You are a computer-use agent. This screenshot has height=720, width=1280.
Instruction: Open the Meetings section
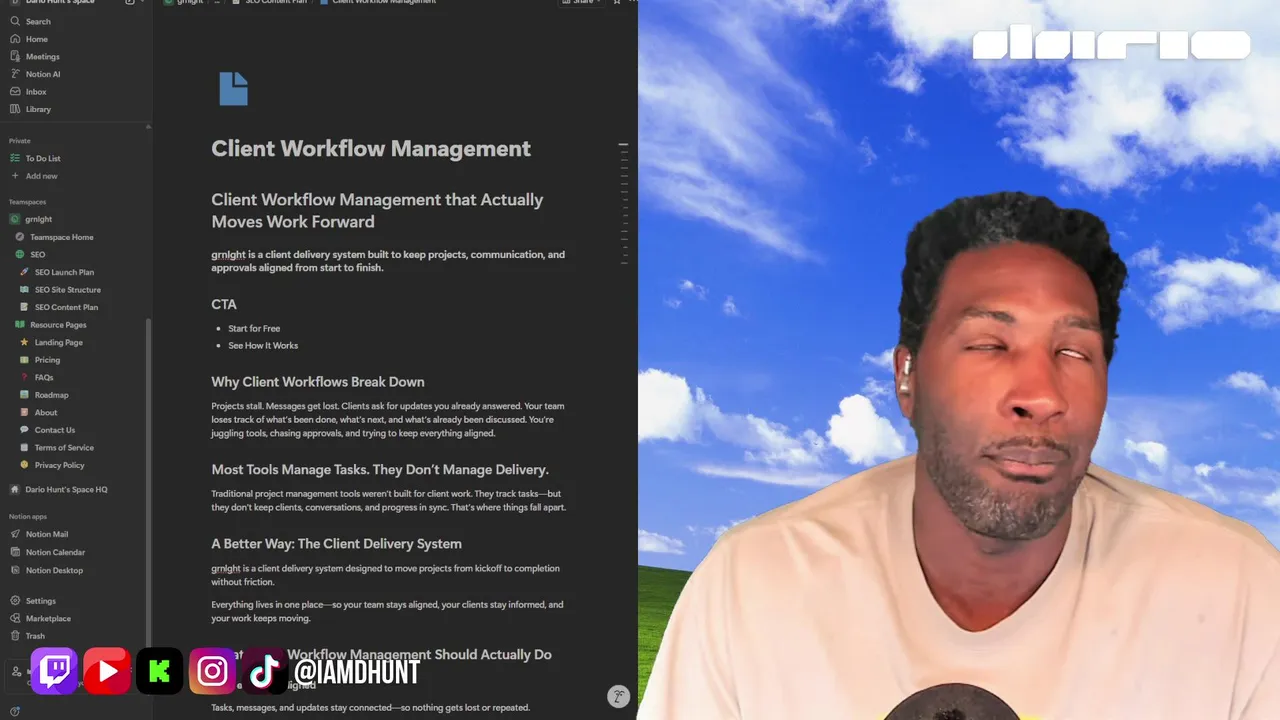[x=42, y=57]
